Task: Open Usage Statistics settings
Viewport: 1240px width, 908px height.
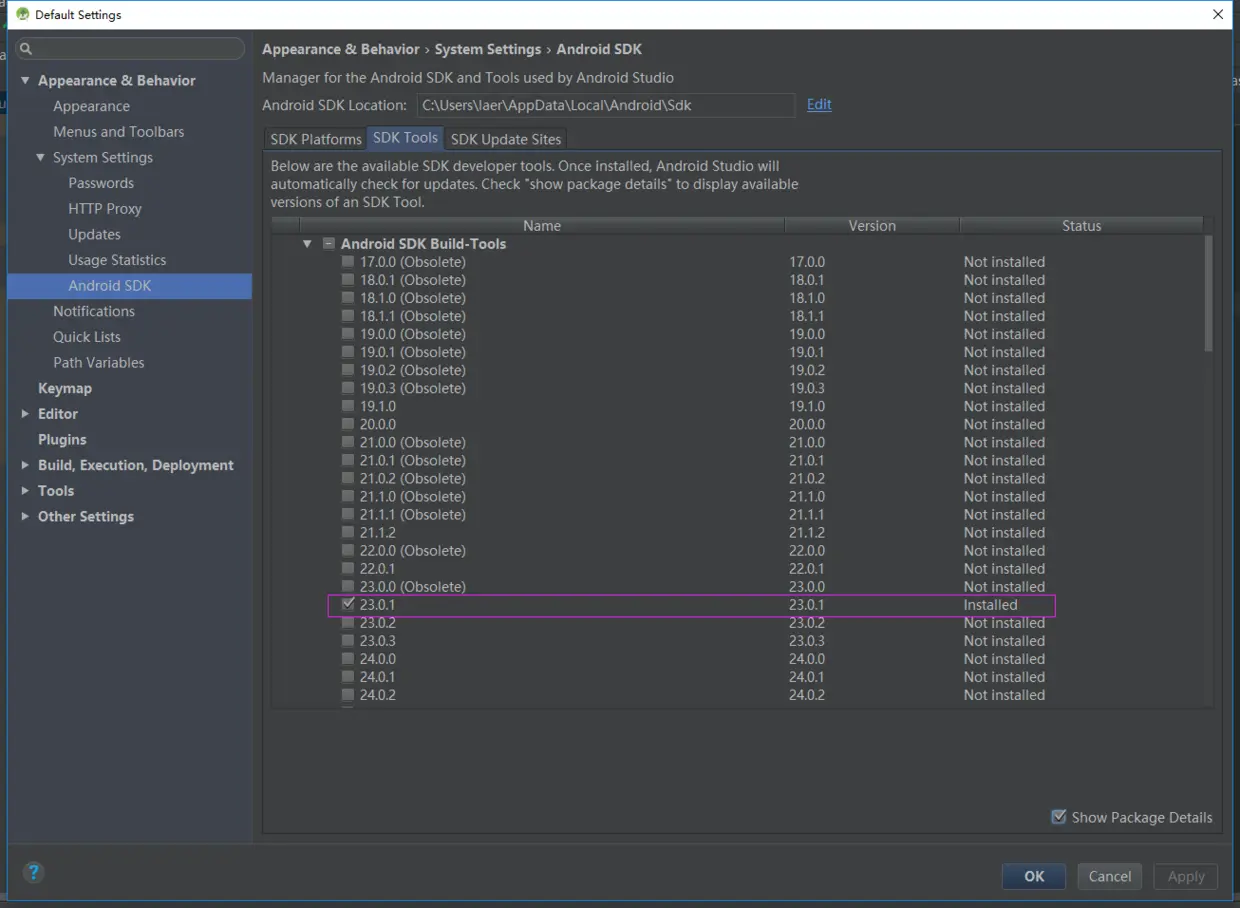Action: click(x=117, y=260)
